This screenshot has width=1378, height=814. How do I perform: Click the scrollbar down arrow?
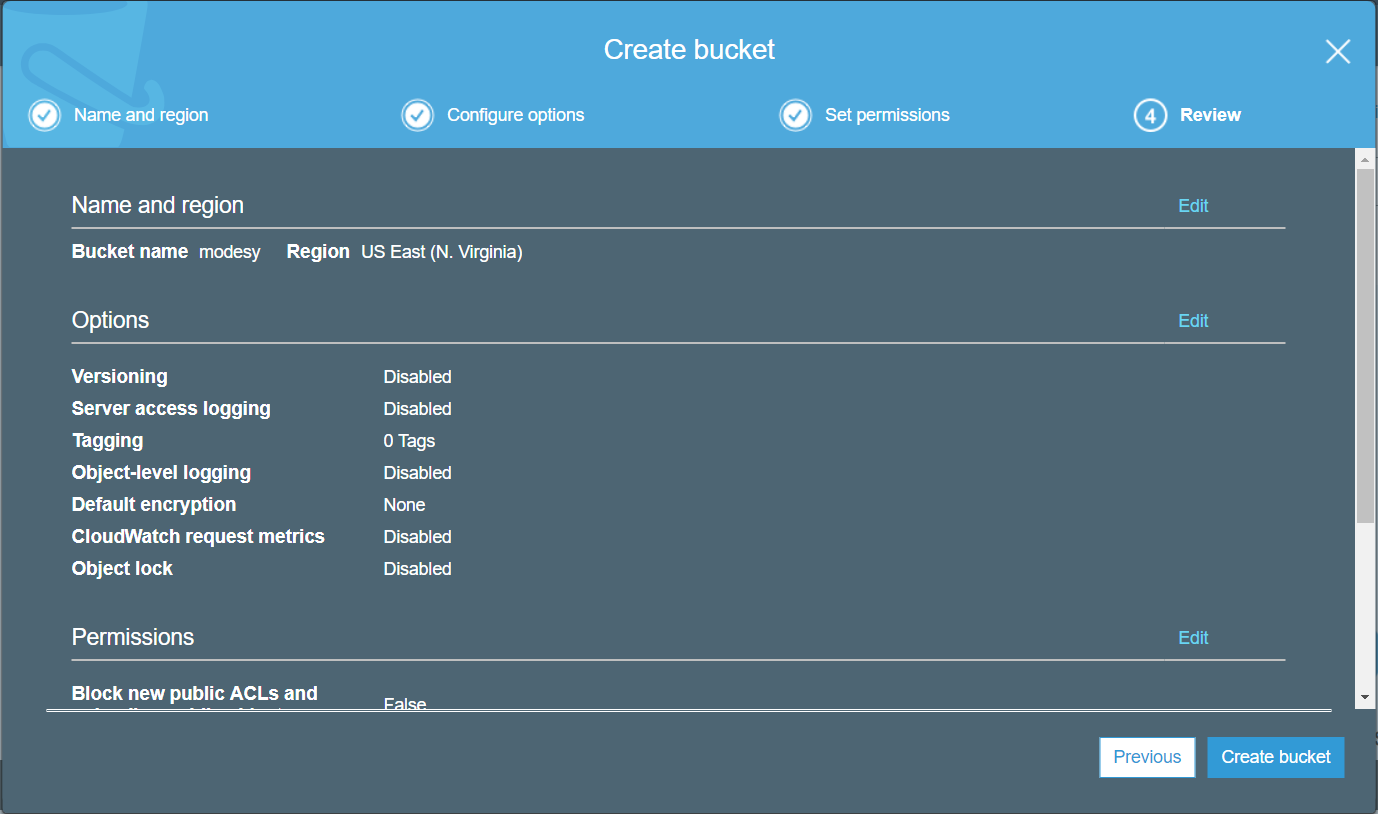coord(1365,697)
